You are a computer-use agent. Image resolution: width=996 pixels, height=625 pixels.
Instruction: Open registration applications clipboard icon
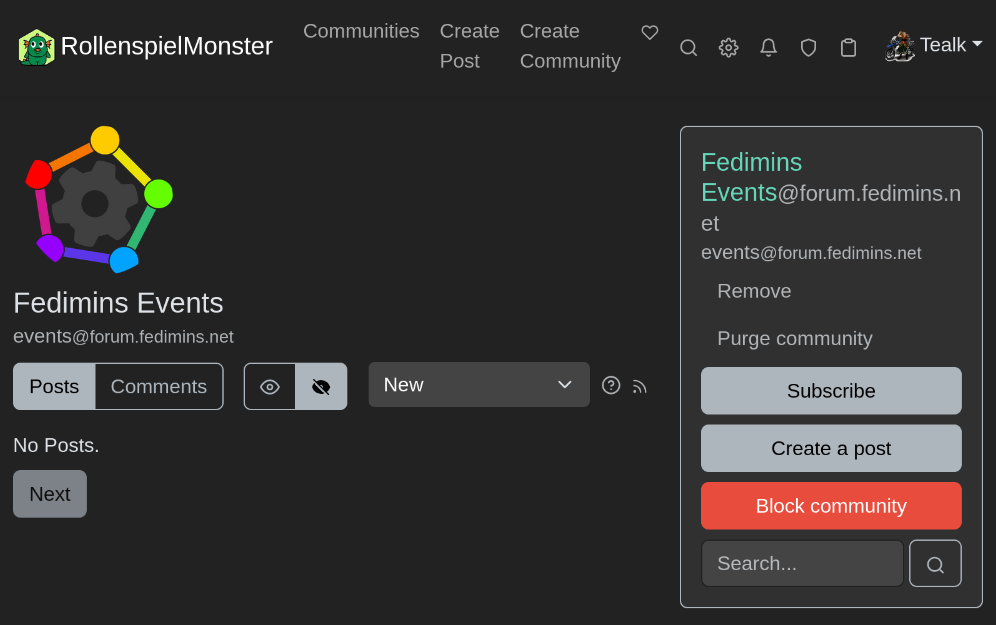(x=848, y=47)
